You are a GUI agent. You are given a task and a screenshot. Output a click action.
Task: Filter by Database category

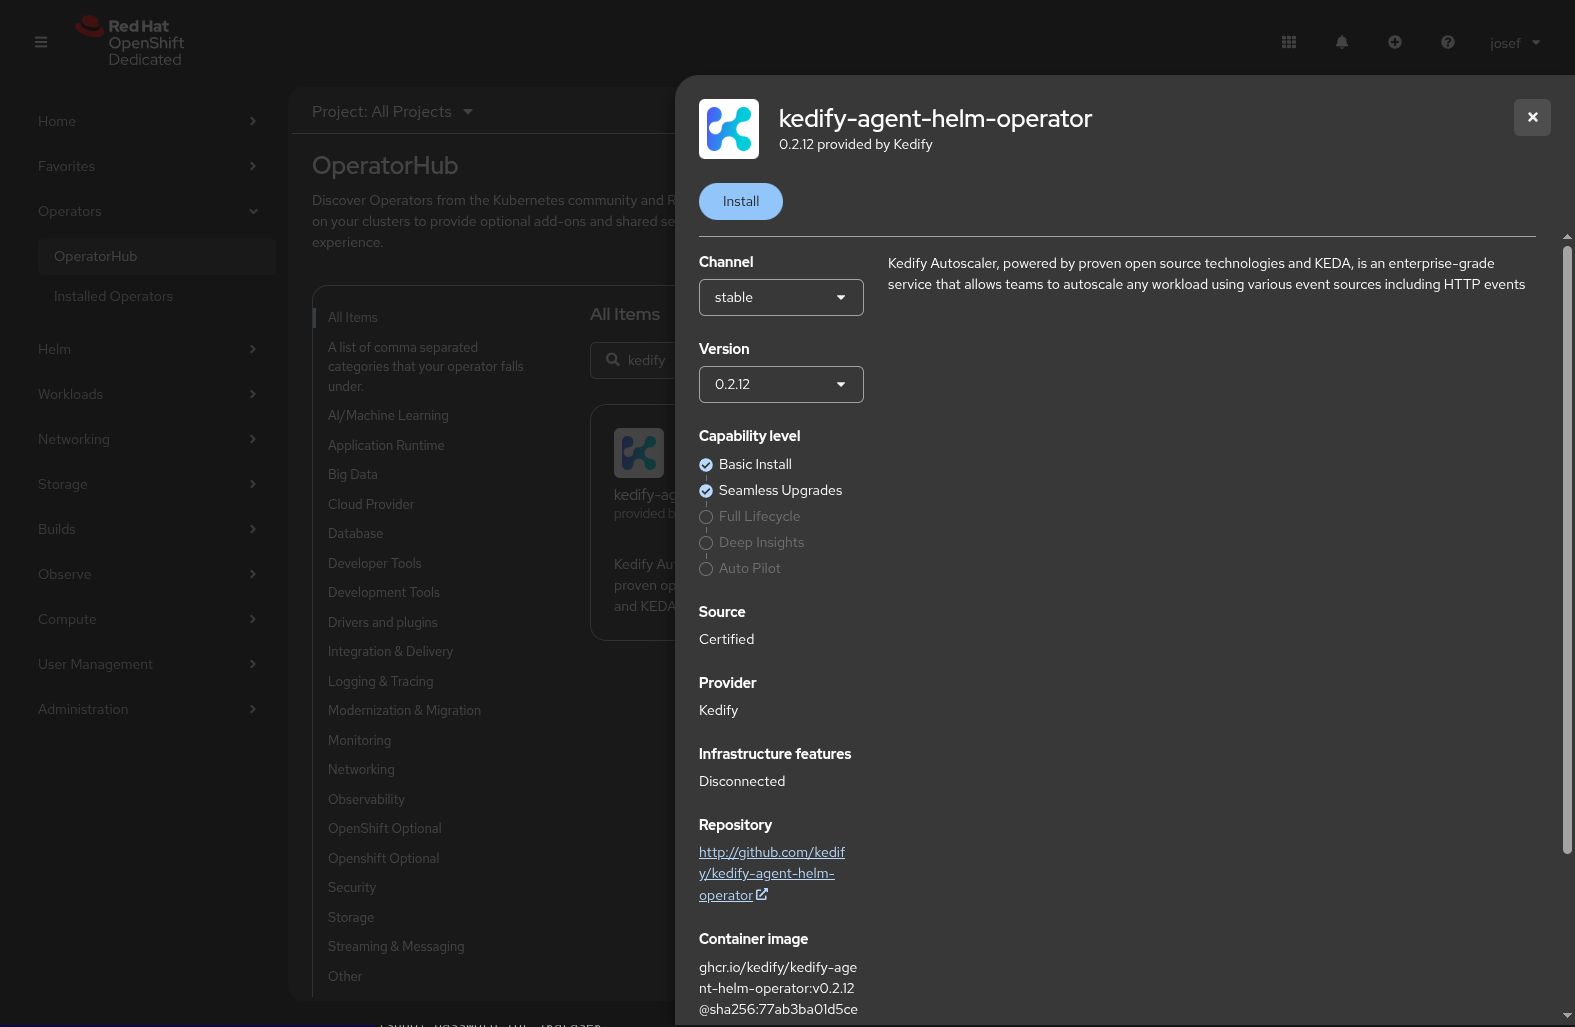[356, 533]
